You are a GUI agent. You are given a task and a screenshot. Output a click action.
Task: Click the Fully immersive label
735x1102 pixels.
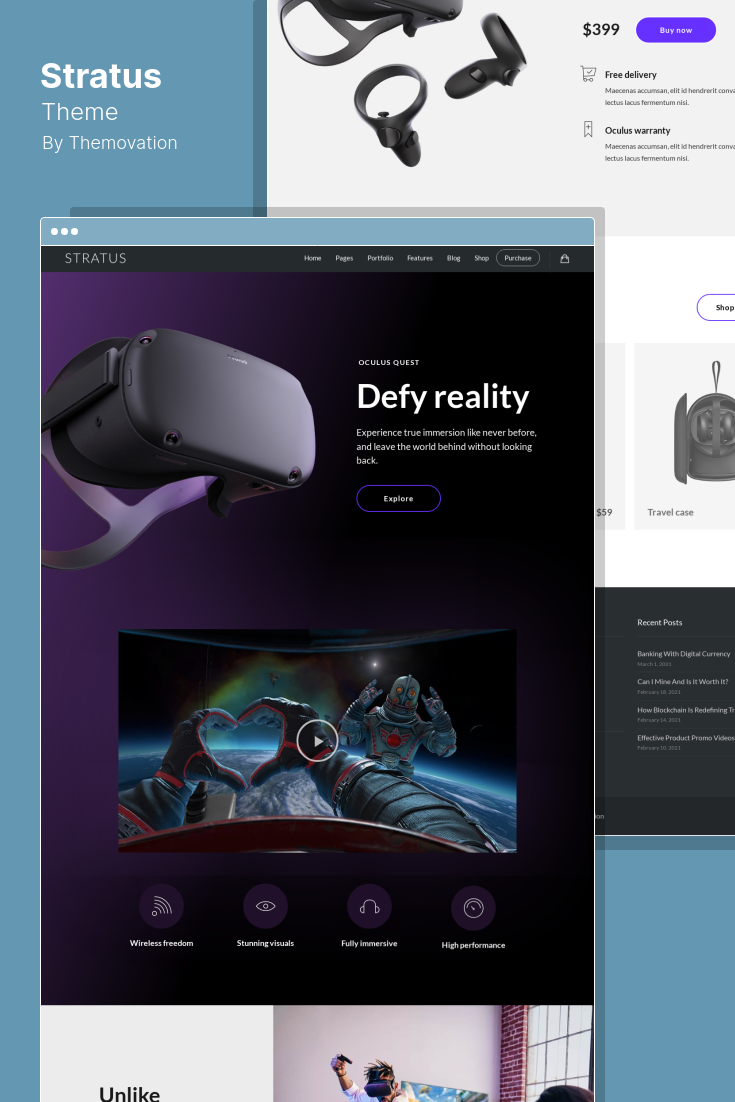[369, 943]
